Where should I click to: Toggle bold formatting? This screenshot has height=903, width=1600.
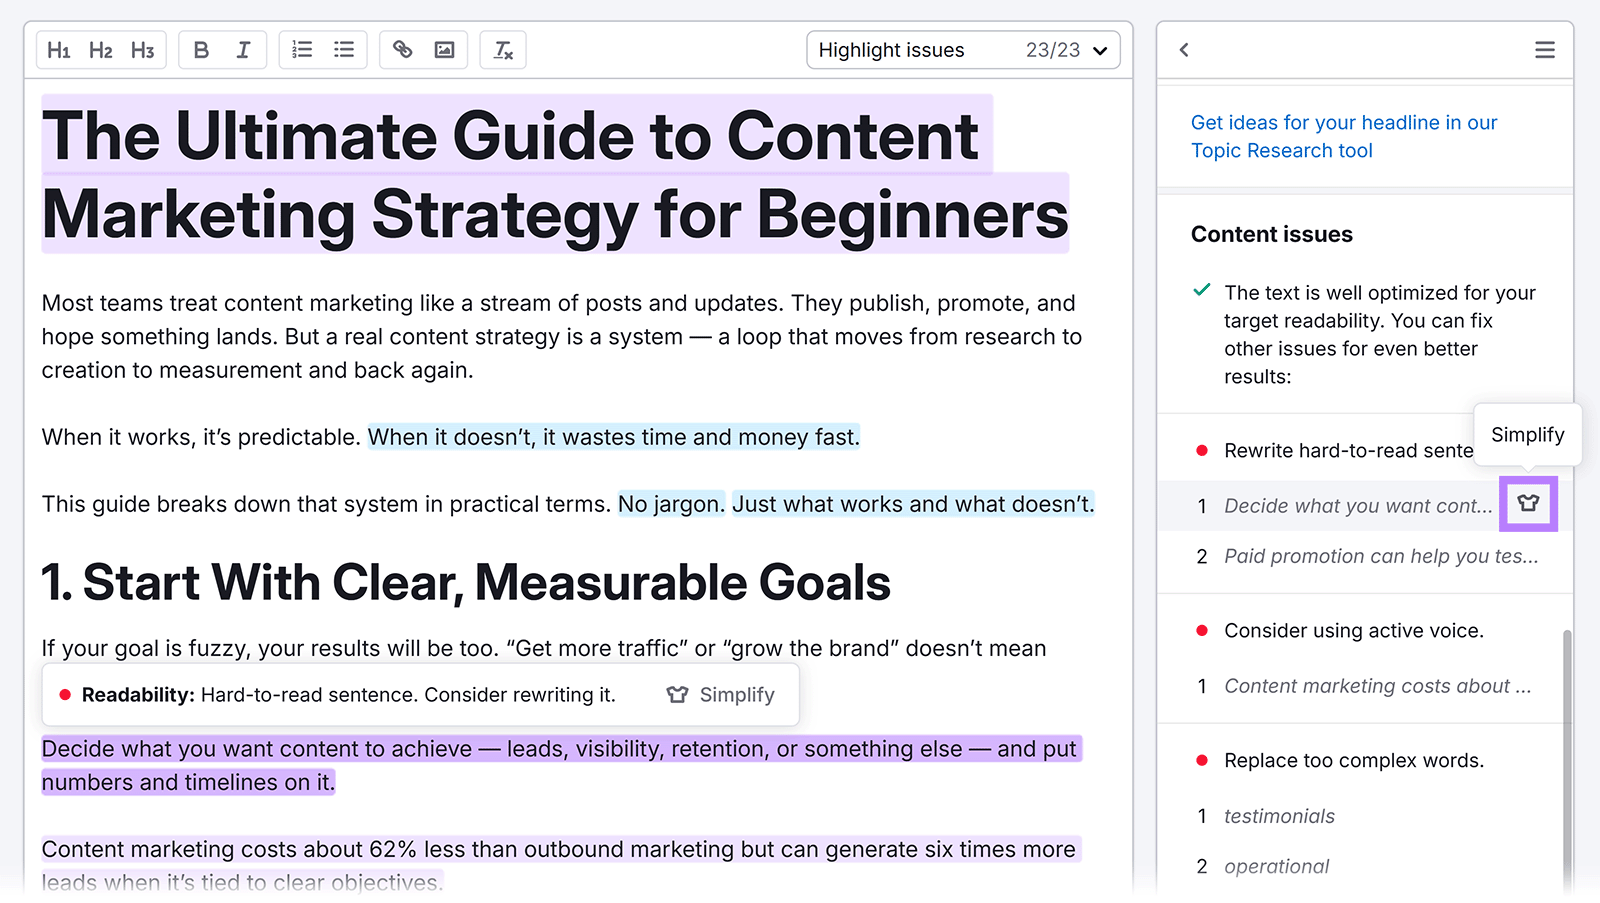pyautogui.click(x=200, y=49)
